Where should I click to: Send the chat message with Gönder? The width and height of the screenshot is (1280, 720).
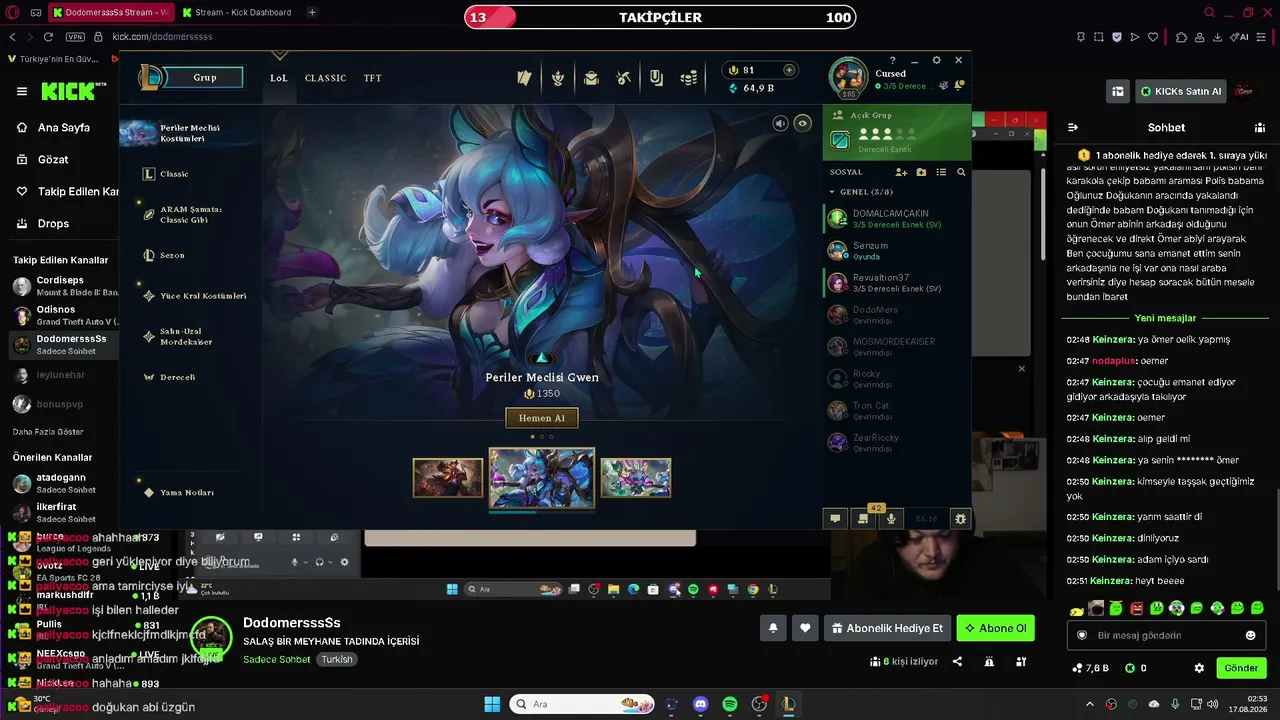tap(1241, 668)
